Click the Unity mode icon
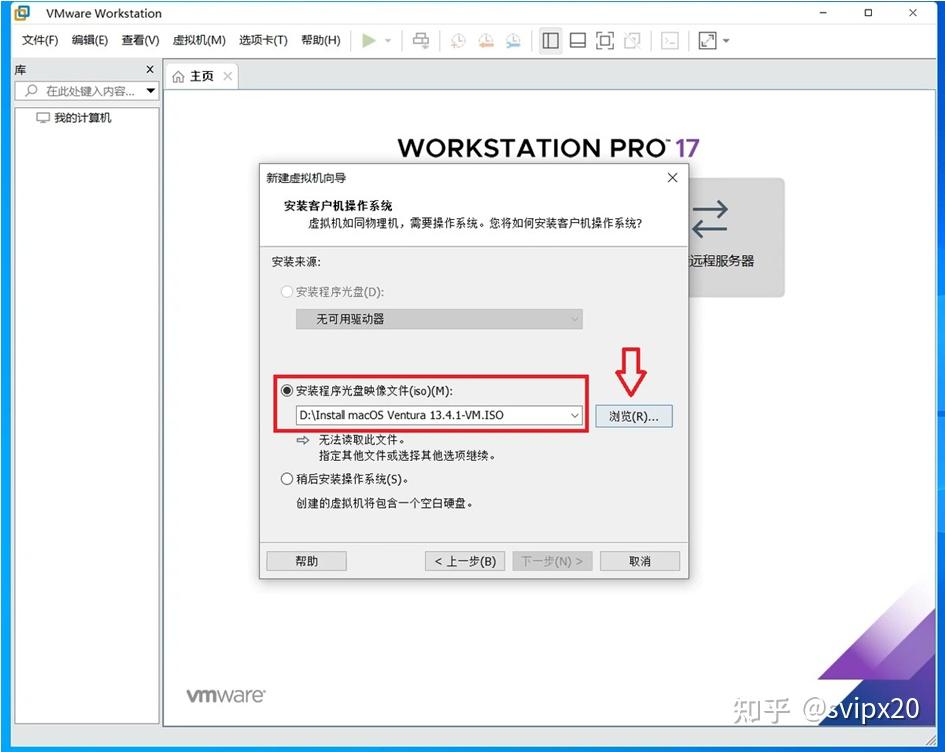This screenshot has width=945, height=752. tap(632, 40)
